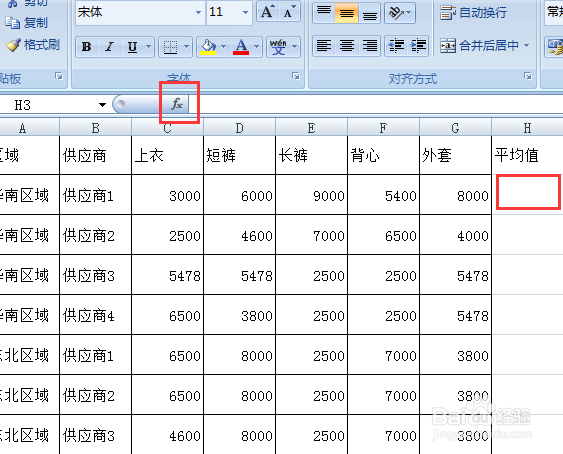563x454 pixels.
Task: Align text to top
Action: (324, 13)
